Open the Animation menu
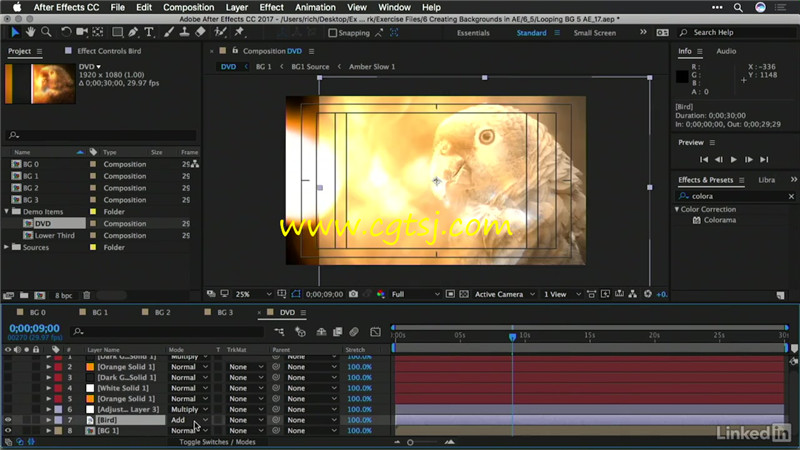The image size is (800, 450). coord(315,7)
